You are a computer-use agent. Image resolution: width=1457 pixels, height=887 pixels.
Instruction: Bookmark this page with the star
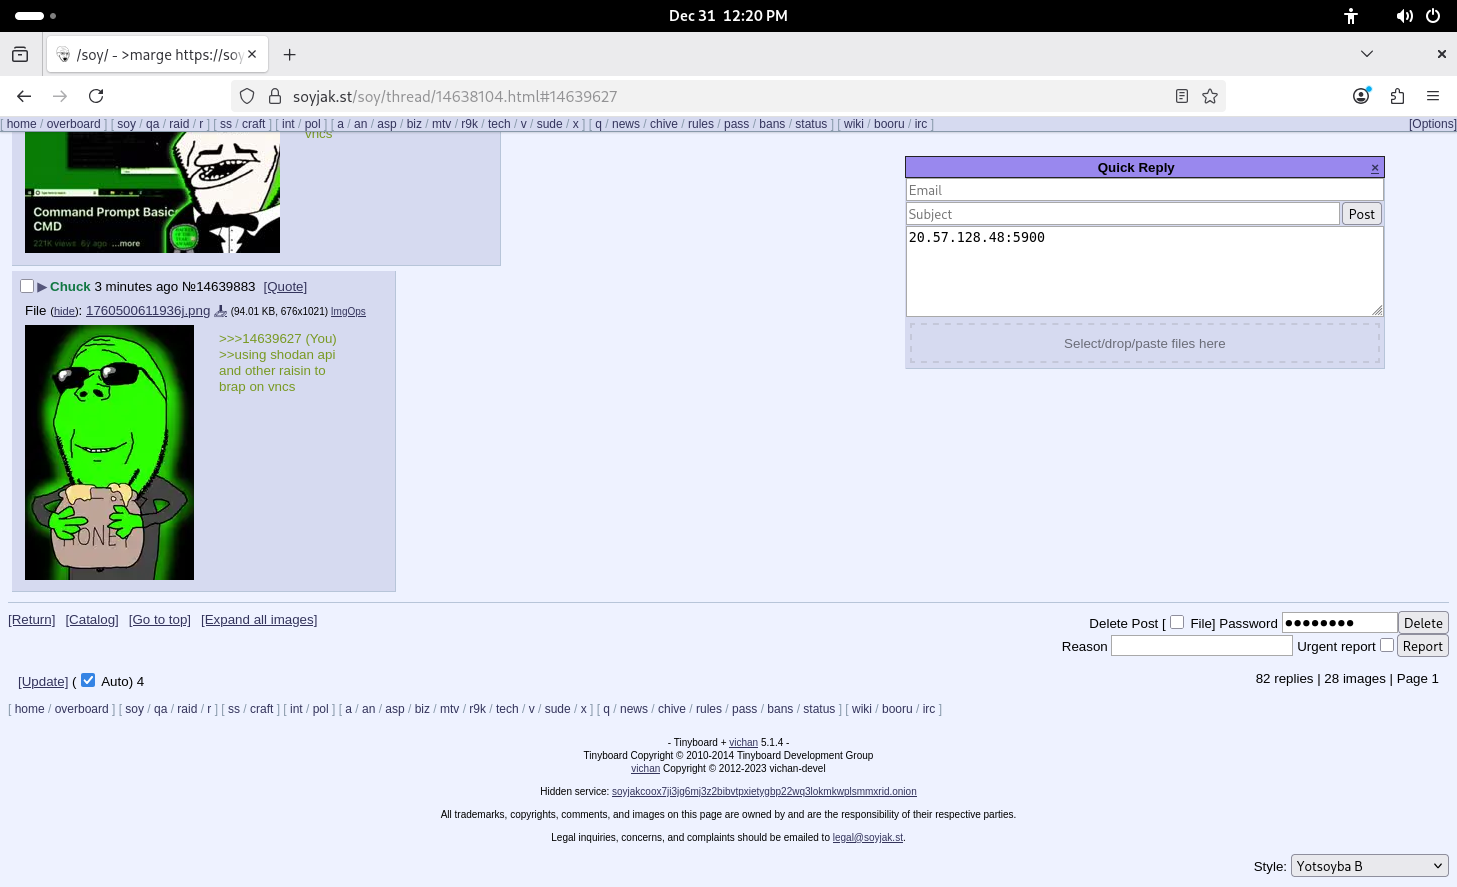tap(1210, 96)
